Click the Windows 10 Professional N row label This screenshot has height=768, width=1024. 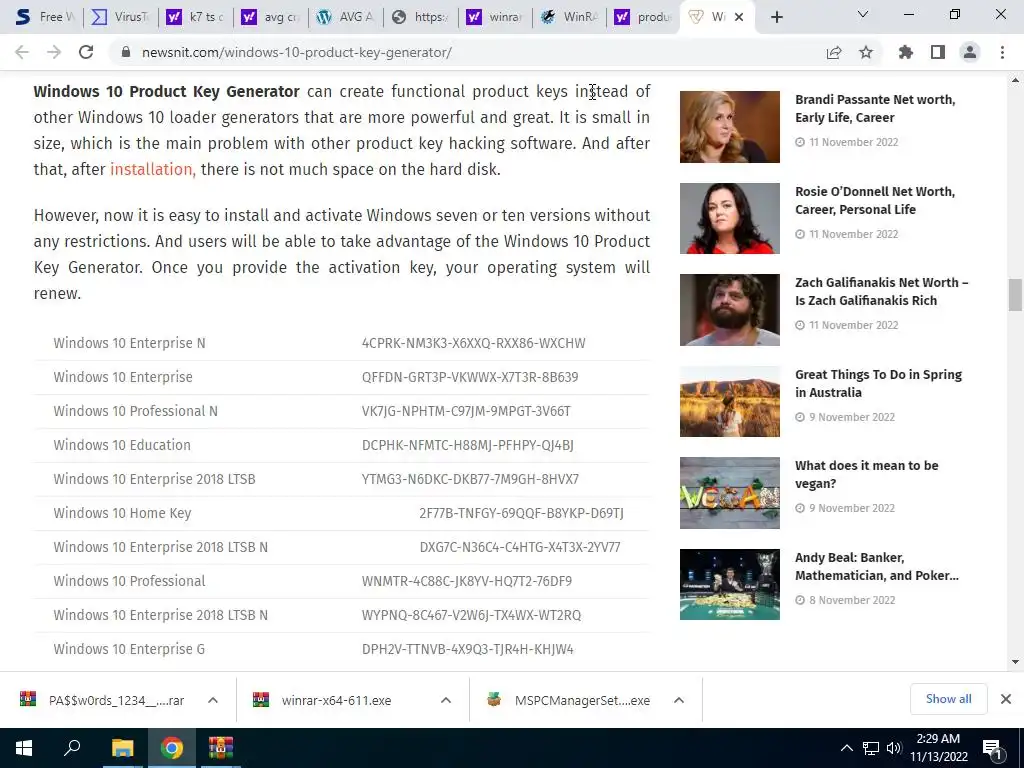point(135,411)
